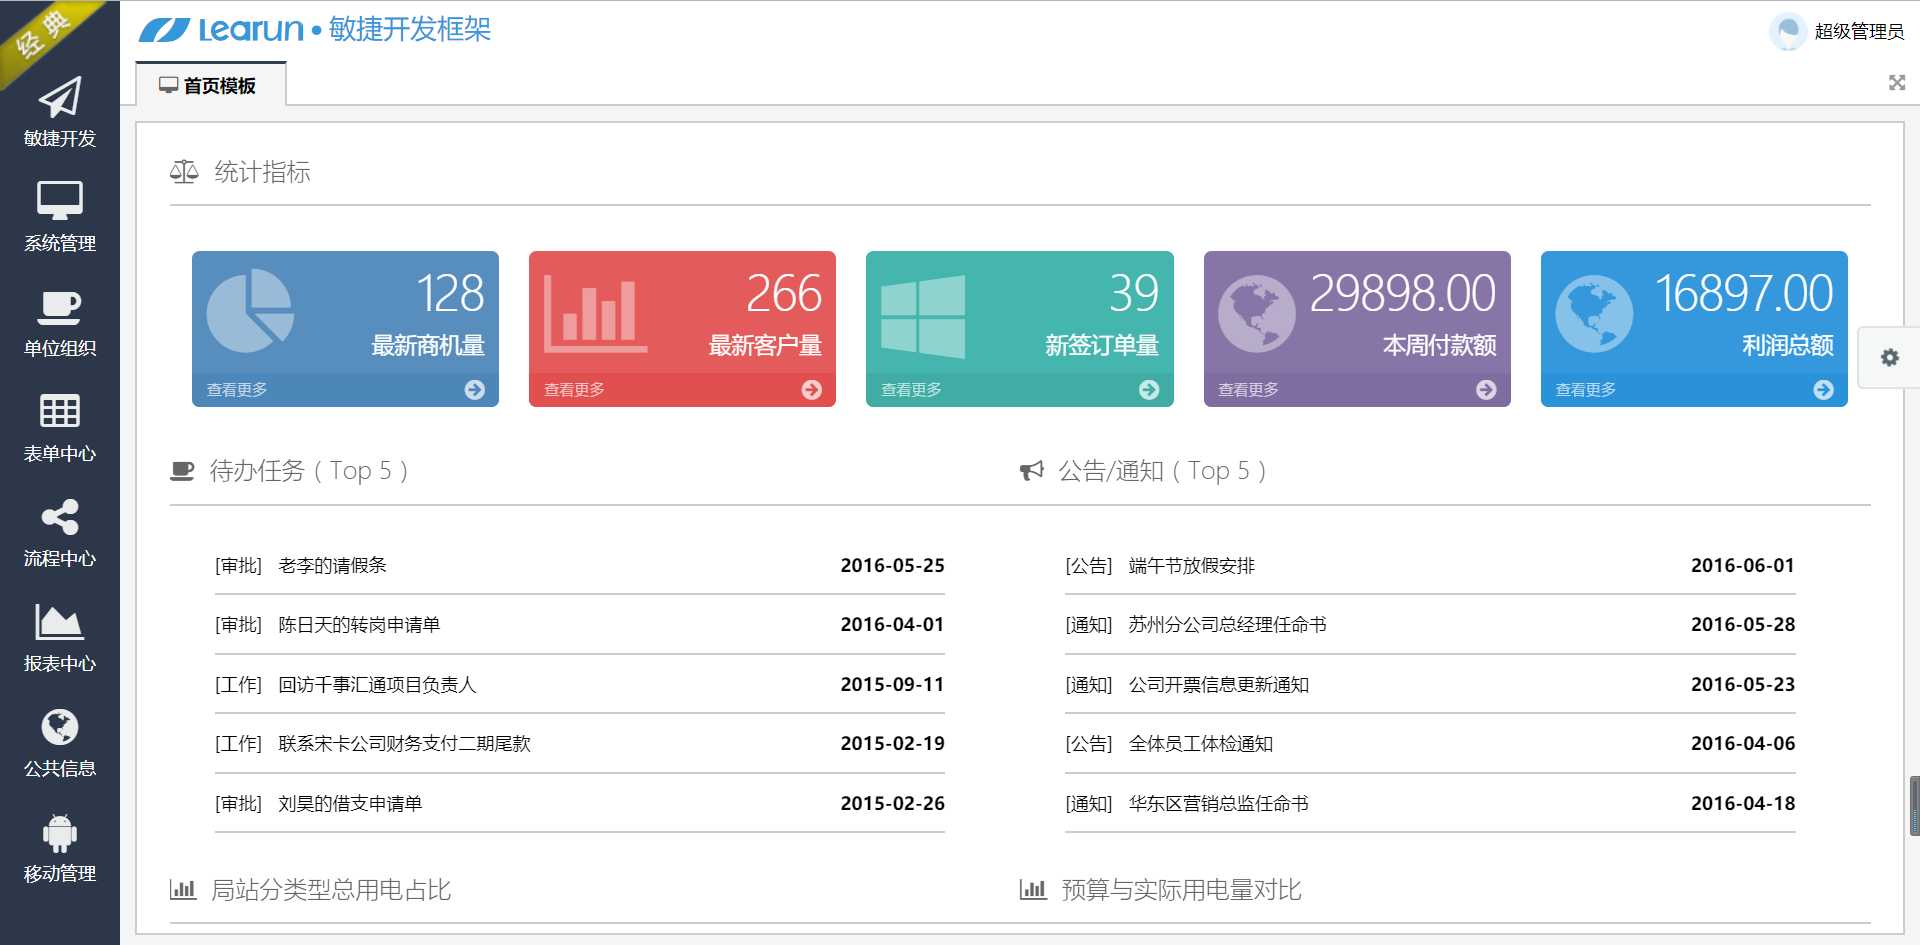This screenshot has height=945, width=1920.
Task: Click coffee cup icon beside 待办任务
Action: tap(182, 471)
